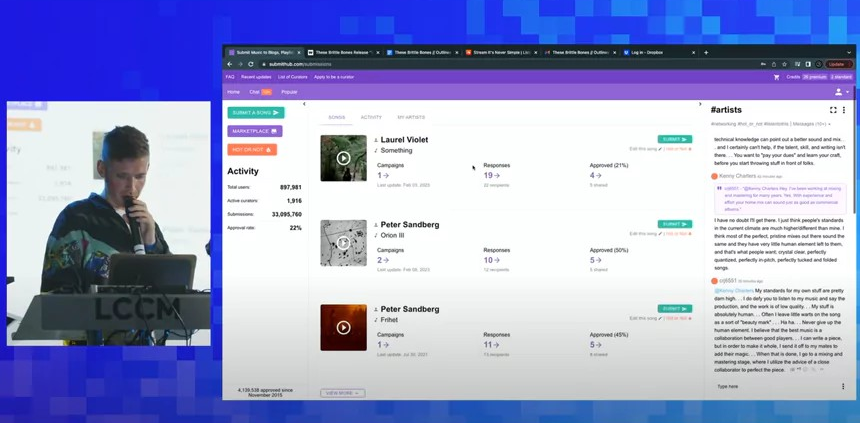This screenshot has width=860, height=423.
Task: Switch to the My Artists tab
Action: 411,117
